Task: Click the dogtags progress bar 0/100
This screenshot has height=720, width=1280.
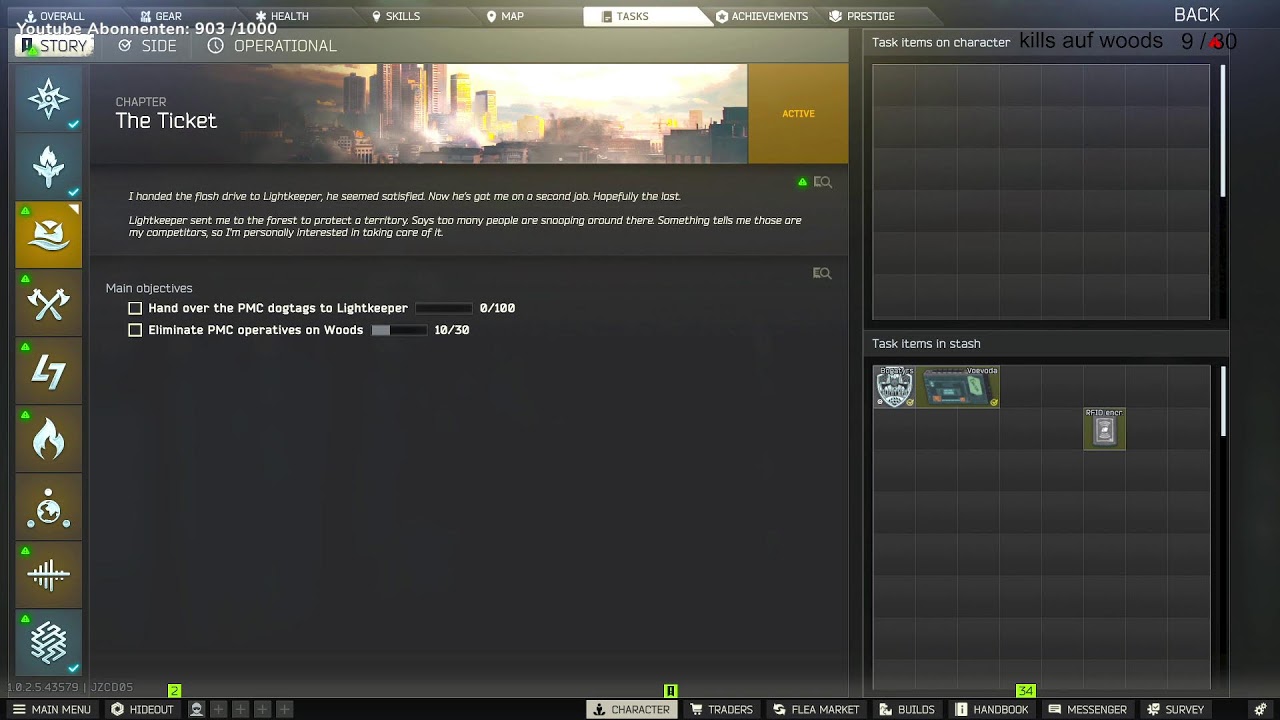Action: [x=443, y=308]
